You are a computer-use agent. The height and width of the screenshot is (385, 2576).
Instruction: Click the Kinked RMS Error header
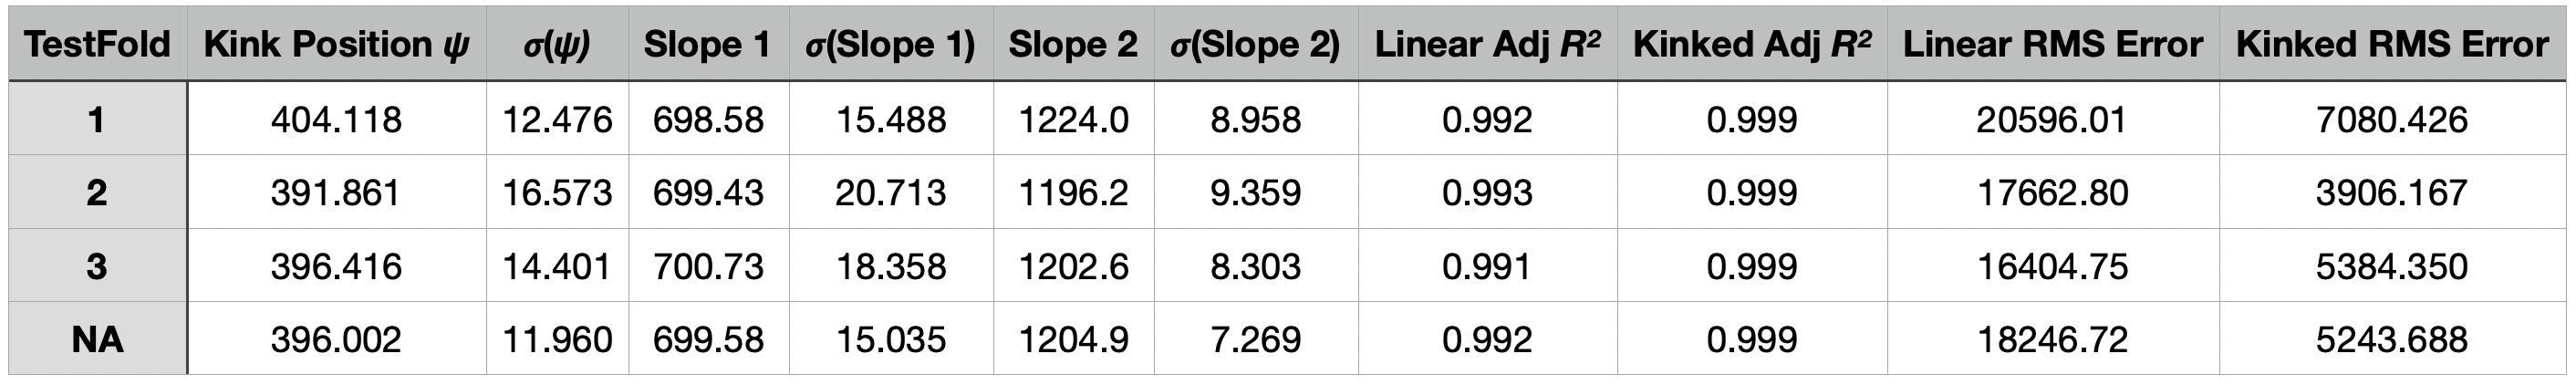[2392, 44]
